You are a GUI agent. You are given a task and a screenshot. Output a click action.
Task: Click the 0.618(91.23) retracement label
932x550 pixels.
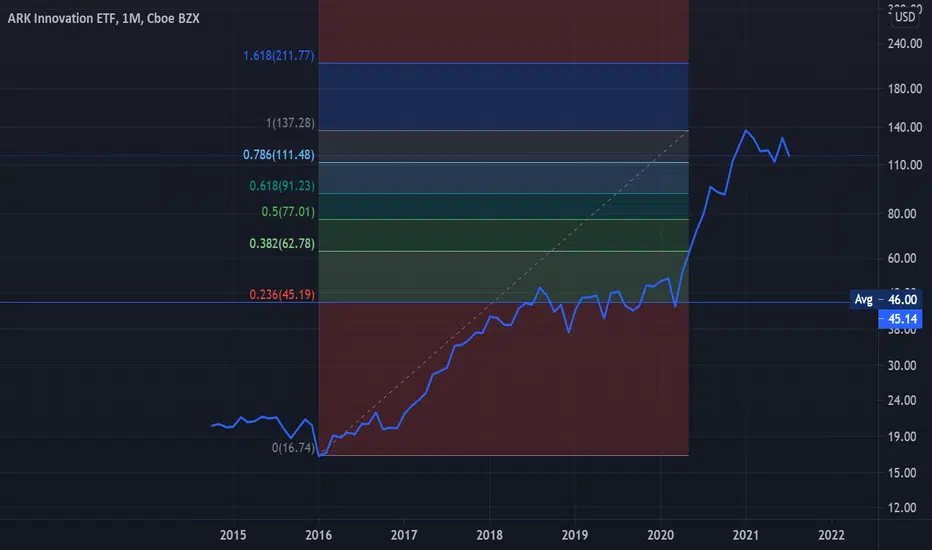pyautogui.click(x=282, y=186)
